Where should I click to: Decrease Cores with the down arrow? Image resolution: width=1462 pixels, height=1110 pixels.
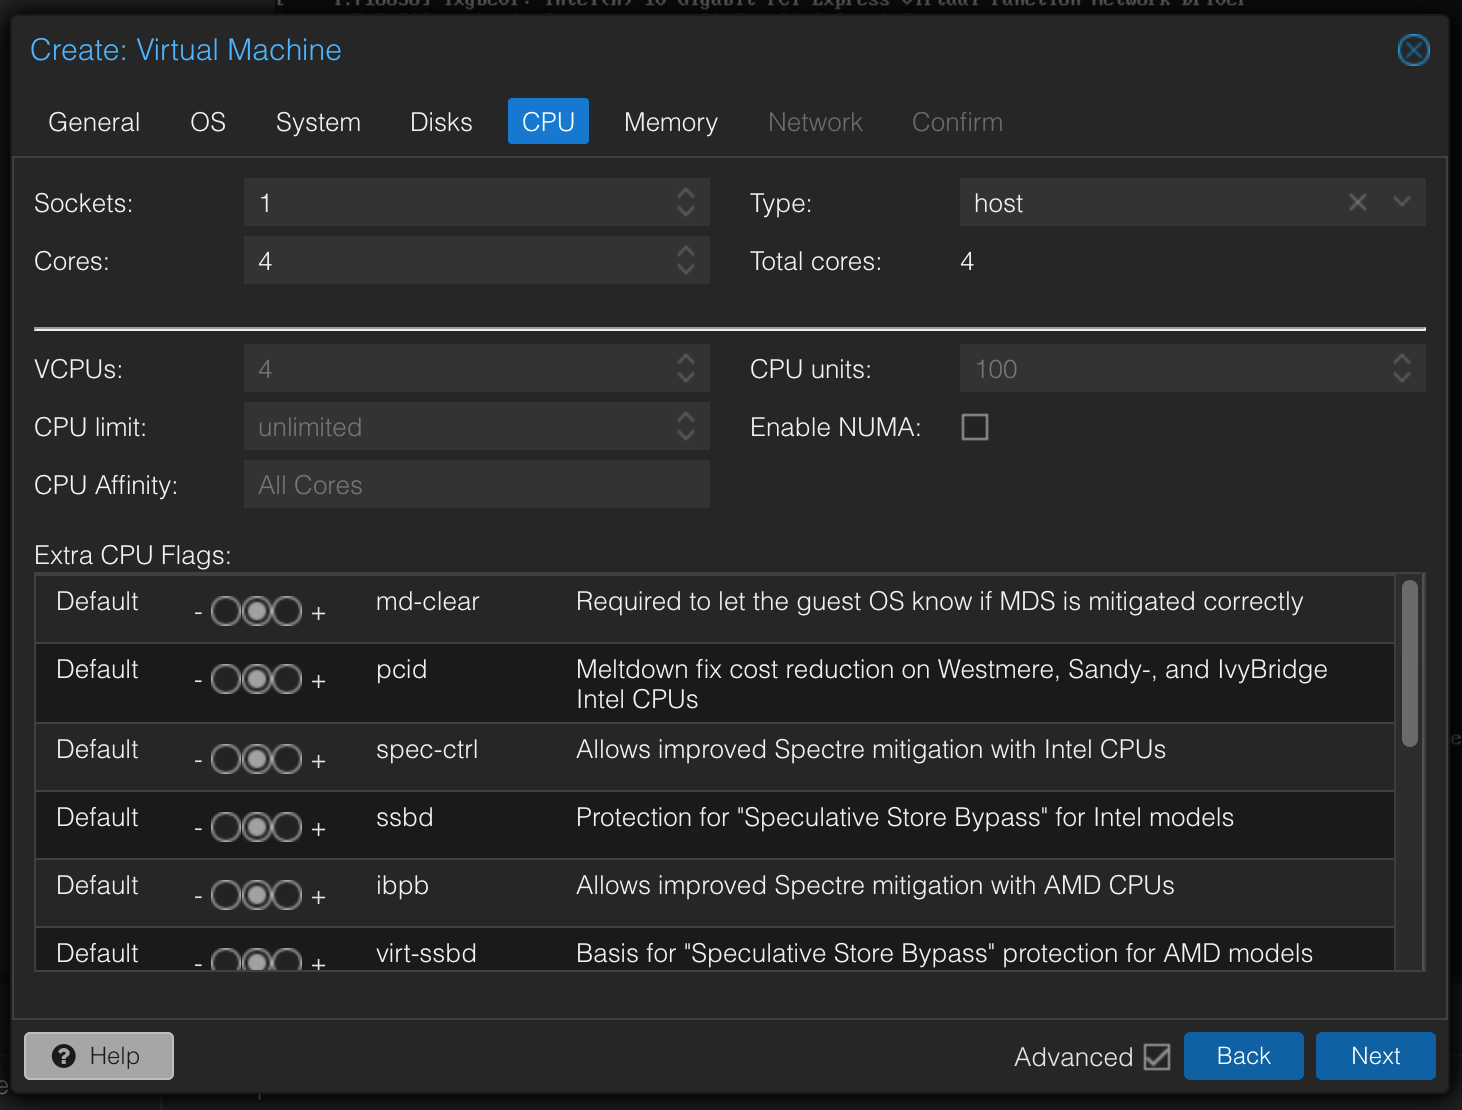coord(686,269)
